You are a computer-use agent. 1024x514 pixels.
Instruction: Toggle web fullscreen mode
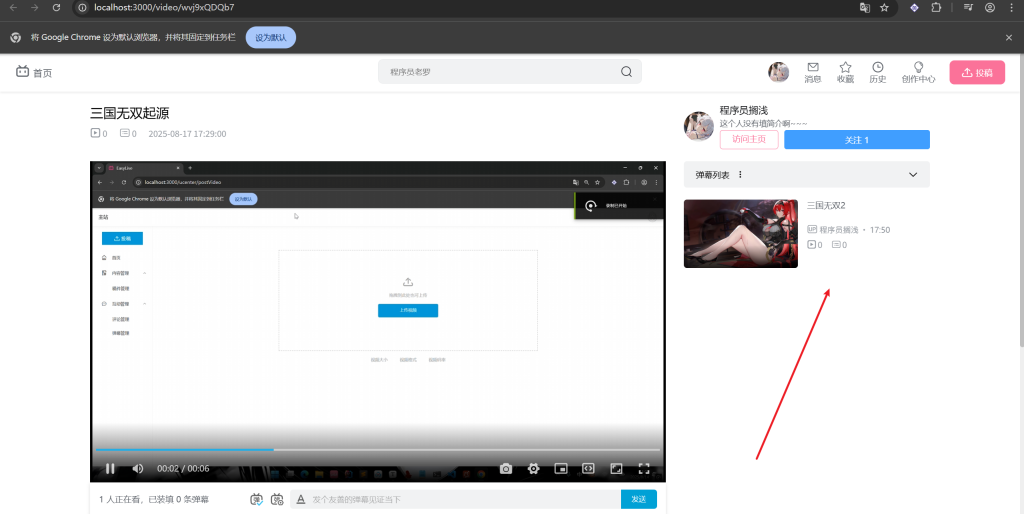pyautogui.click(x=589, y=468)
